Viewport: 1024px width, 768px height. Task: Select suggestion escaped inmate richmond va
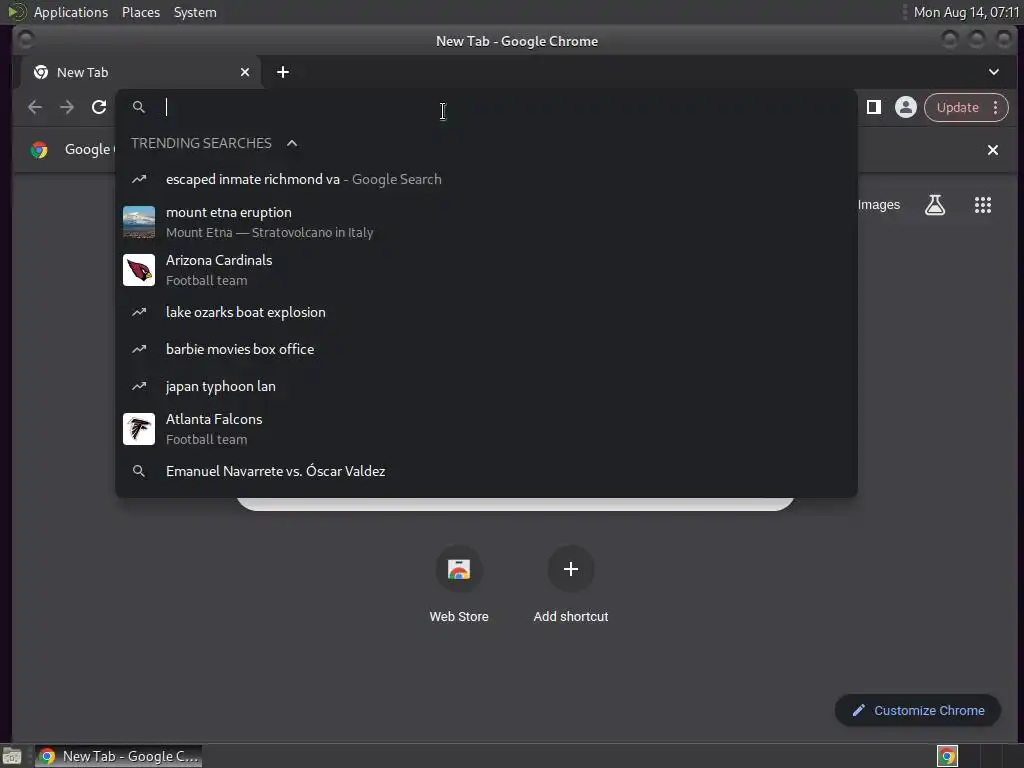click(x=487, y=179)
